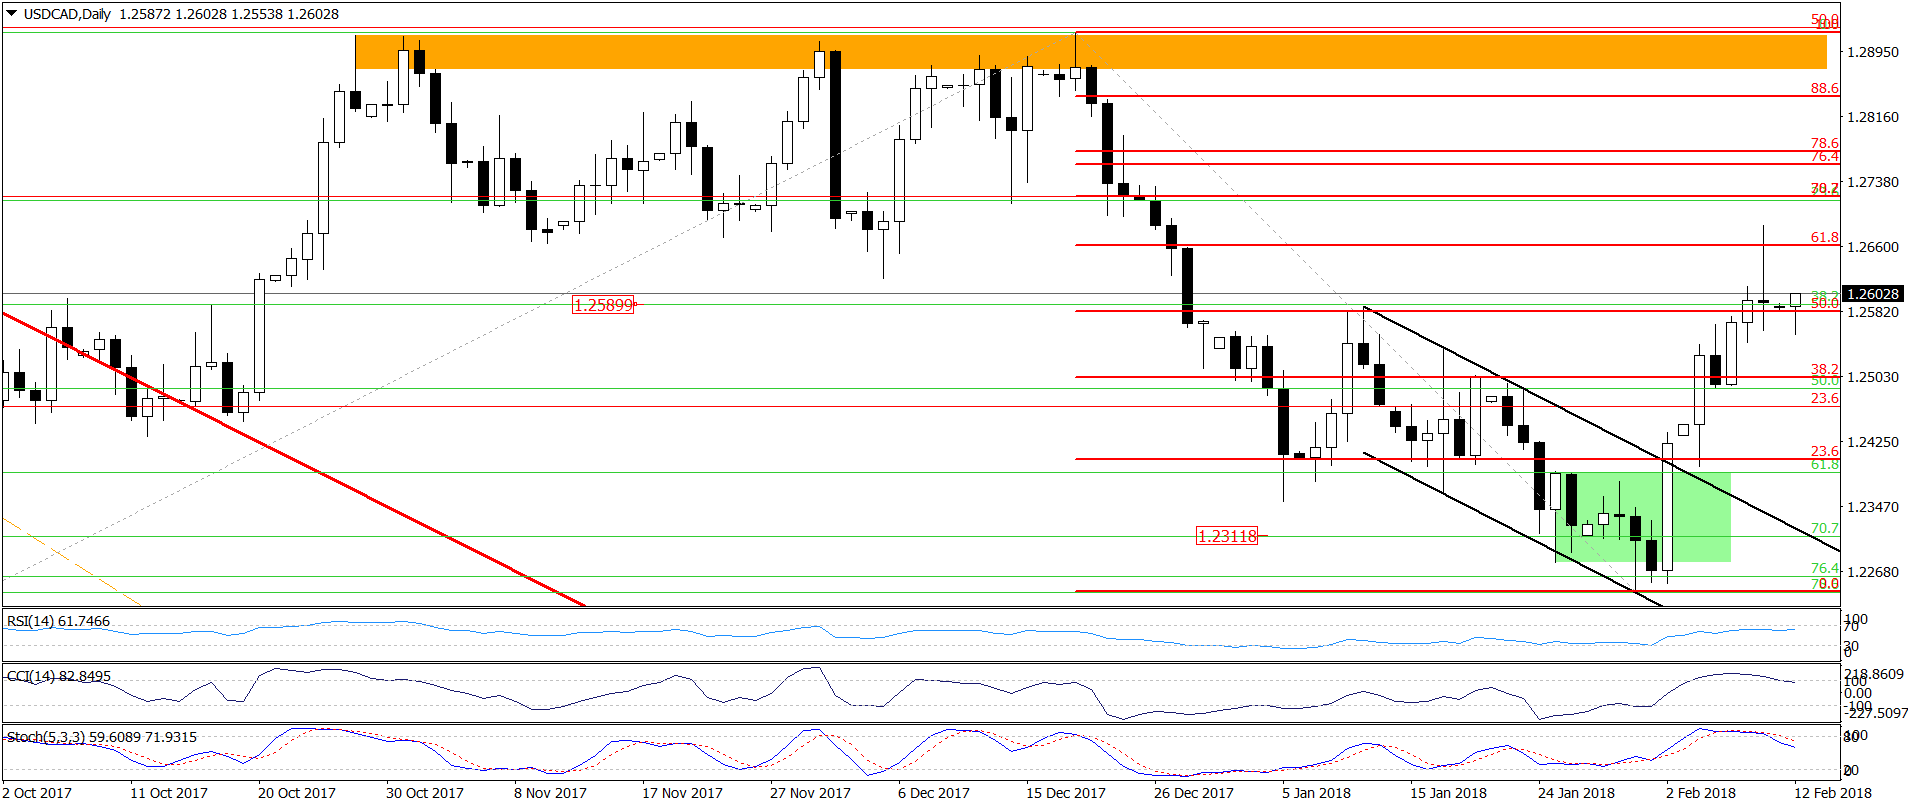The width and height of the screenshot is (1908, 807).
Task: Click the 30 Oct 2017 date label
Action: coord(425,793)
